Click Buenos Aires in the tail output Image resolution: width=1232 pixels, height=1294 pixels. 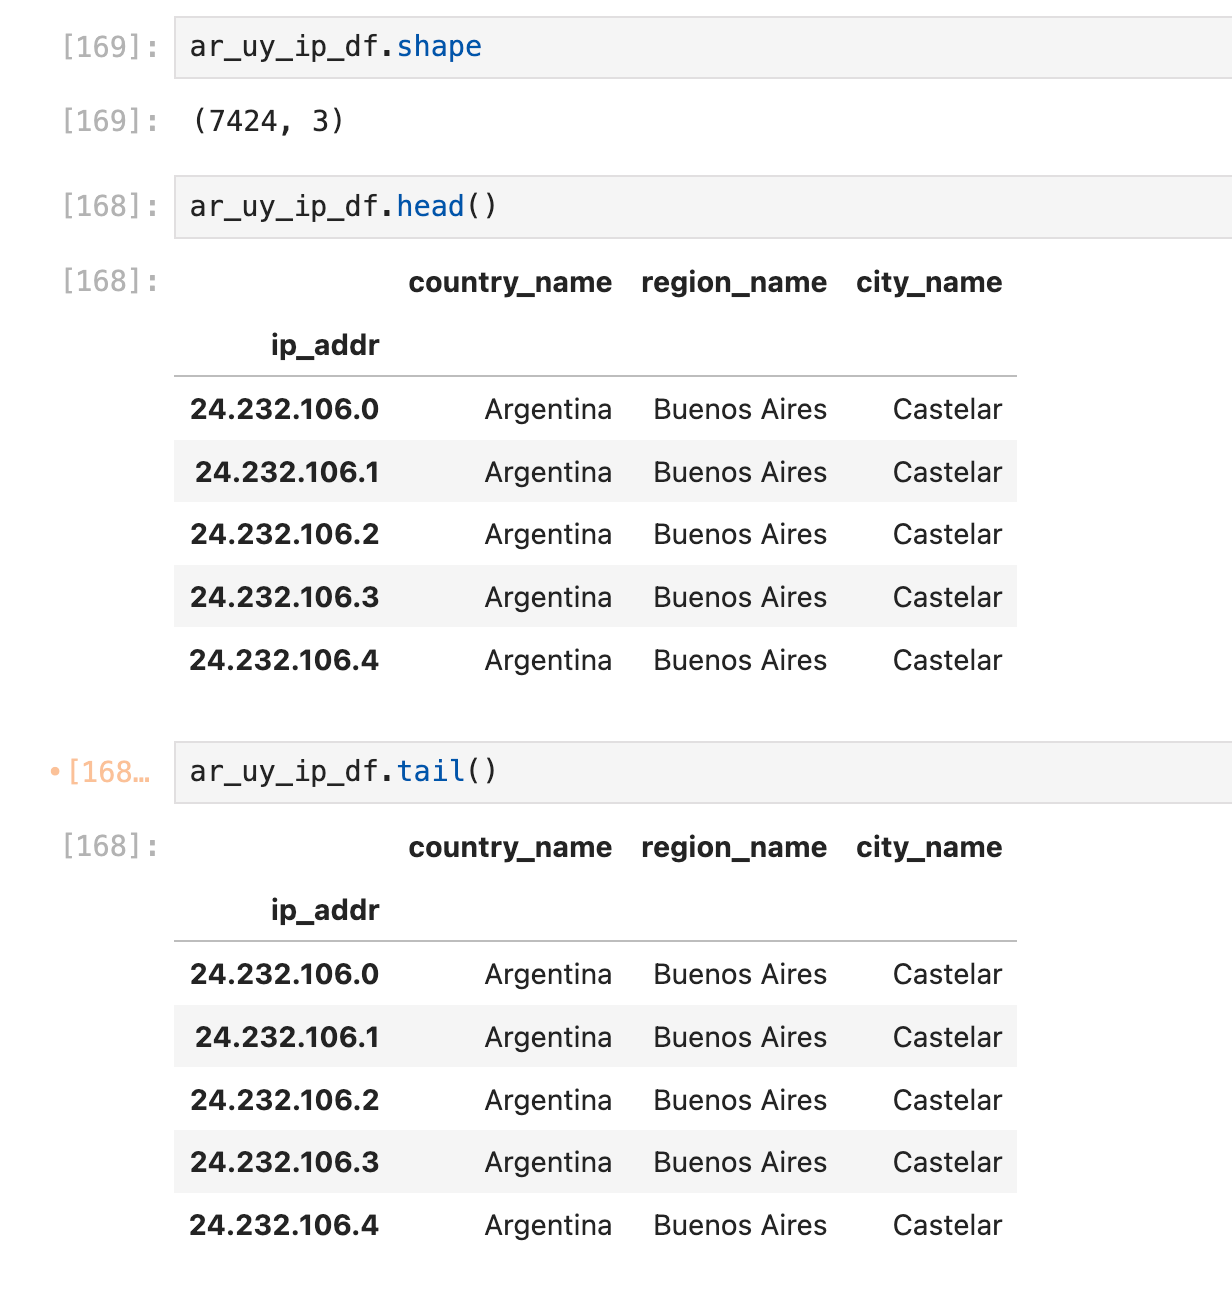740,973
